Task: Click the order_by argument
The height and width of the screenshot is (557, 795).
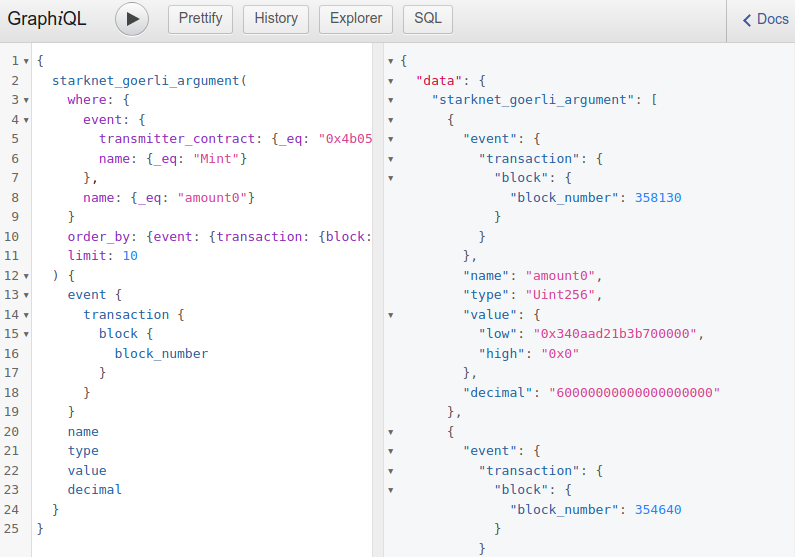Action: tap(98, 237)
